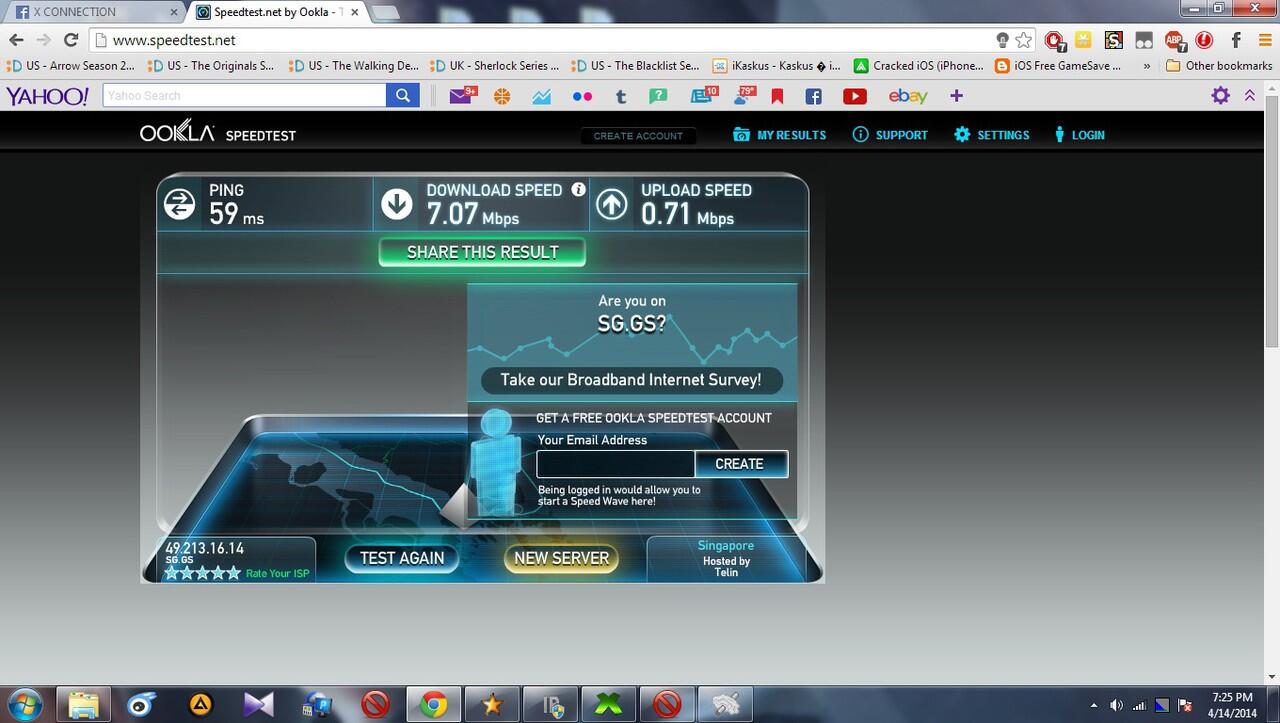Open eBay from the Yahoo toolbar

pyautogui.click(x=908, y=96)
